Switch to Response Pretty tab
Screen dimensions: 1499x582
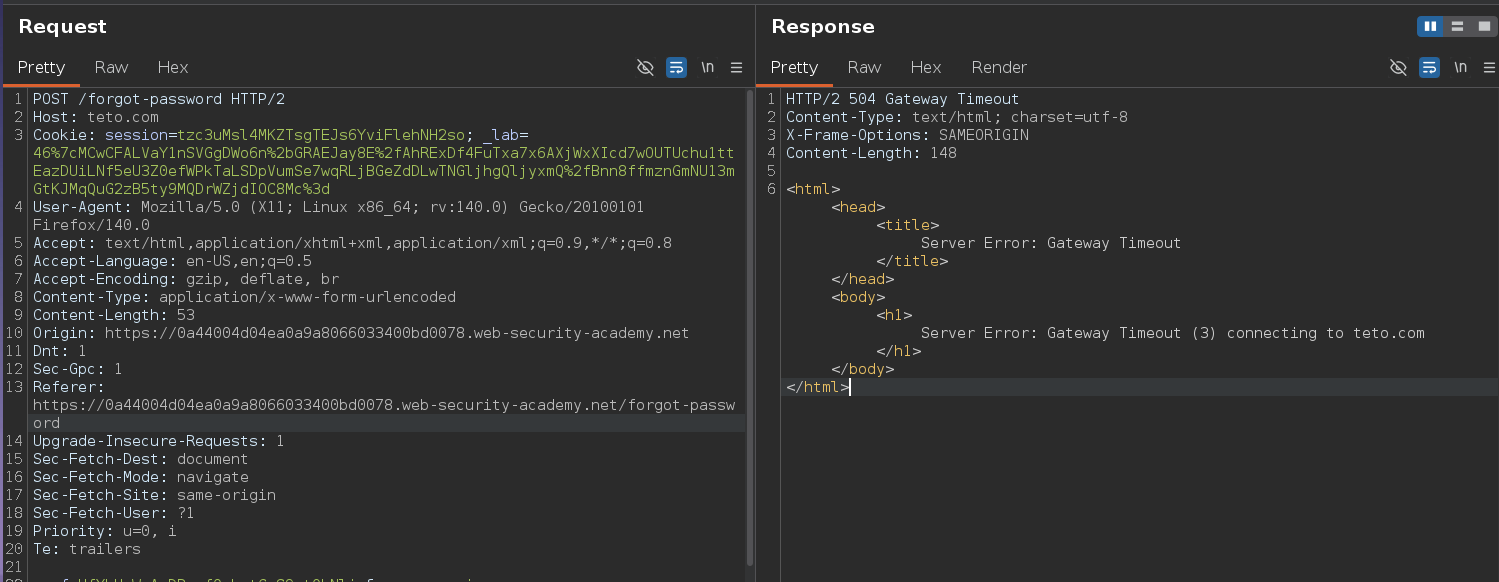click(x=794, y=67)
